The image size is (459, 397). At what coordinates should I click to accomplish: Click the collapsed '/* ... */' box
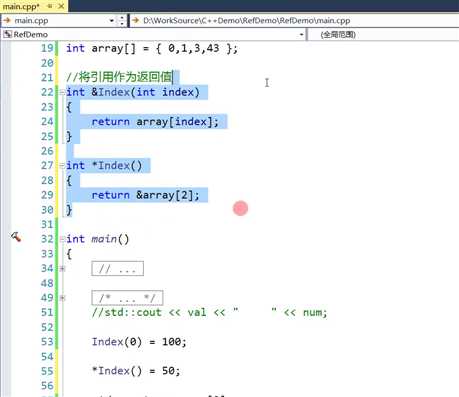tap(127, 298)
